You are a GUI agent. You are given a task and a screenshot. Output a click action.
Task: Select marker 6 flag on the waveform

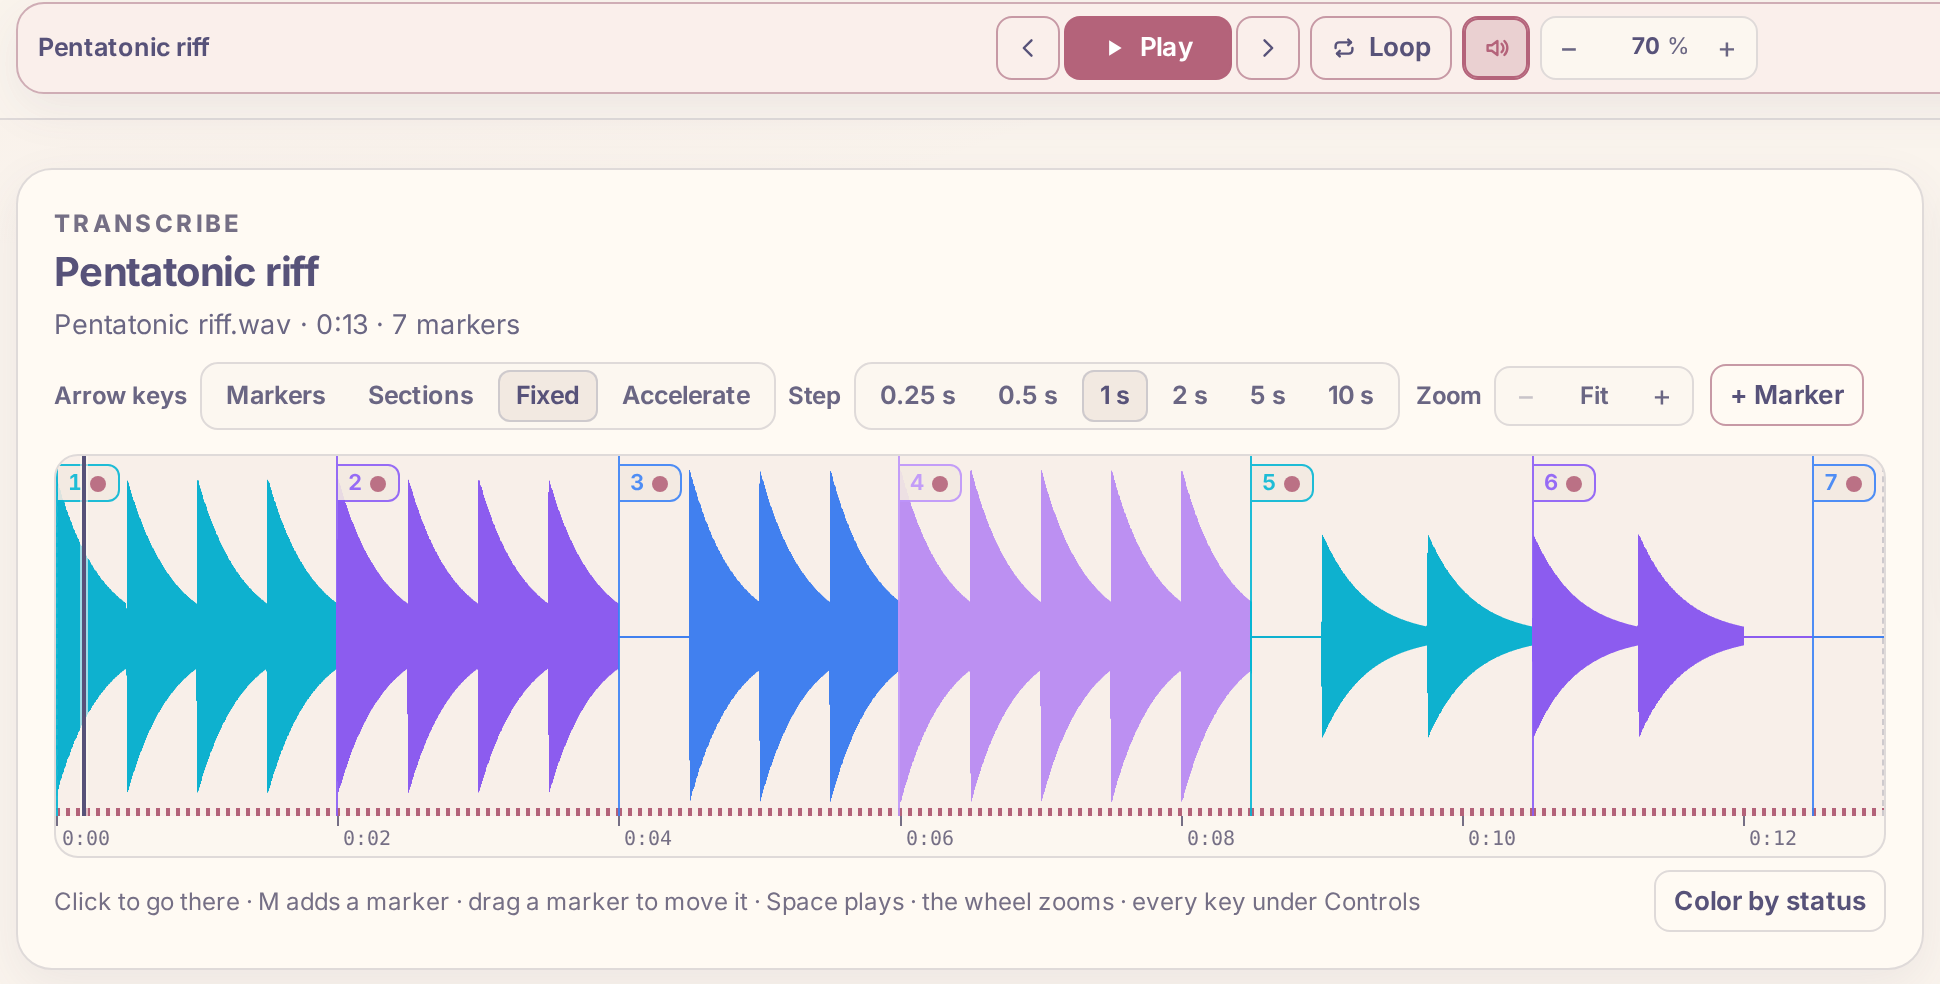click(1564, 483)
